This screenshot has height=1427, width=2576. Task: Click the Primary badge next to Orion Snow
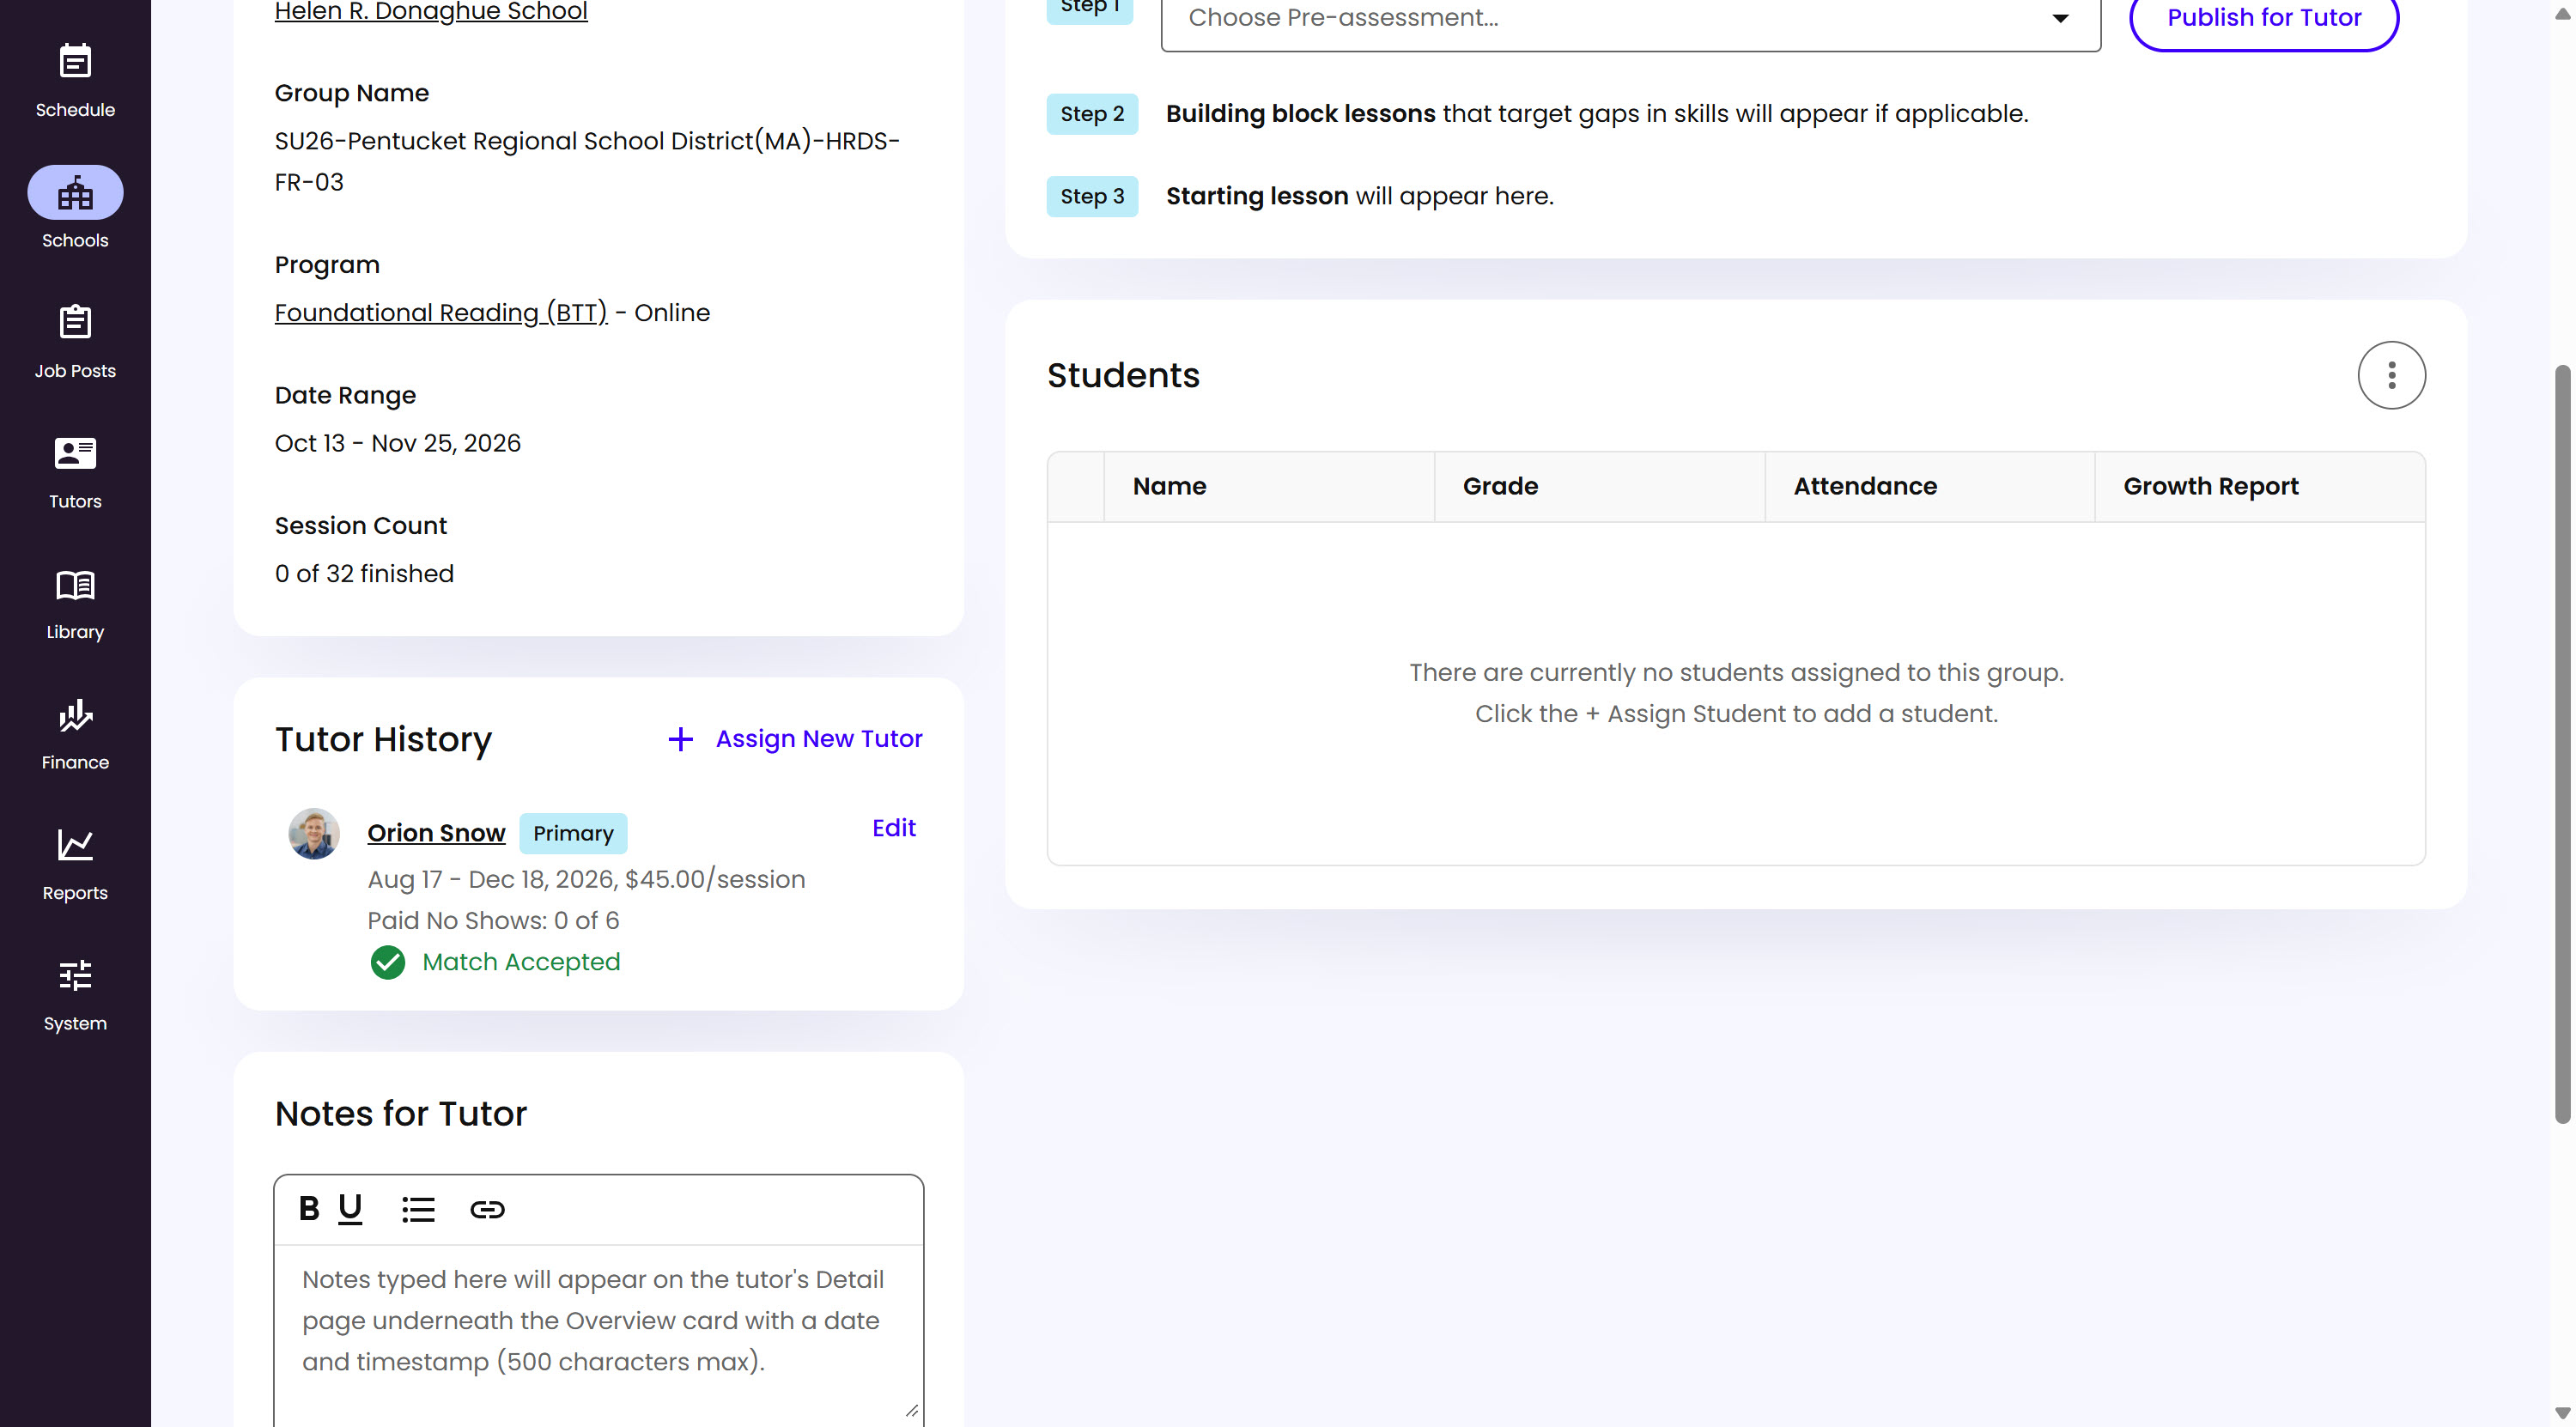(x=573, y=833)
